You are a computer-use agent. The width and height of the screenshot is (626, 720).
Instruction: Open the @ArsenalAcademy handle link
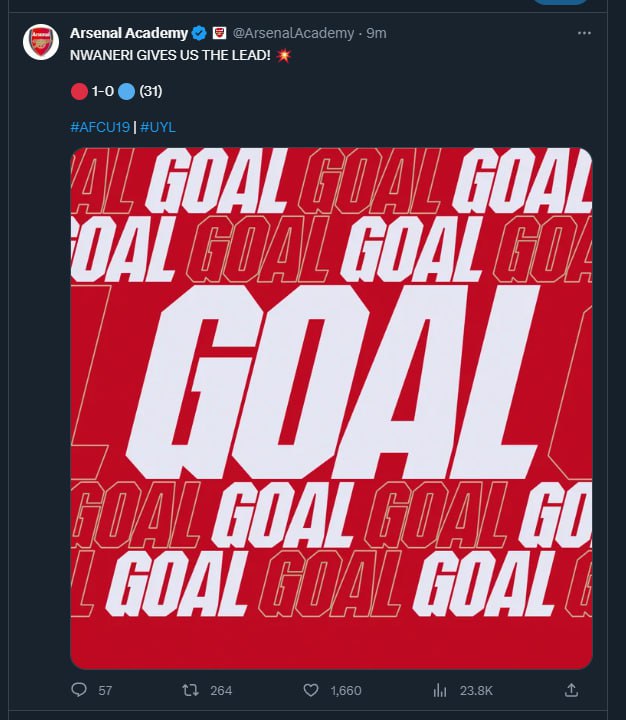tap(293, 33)
